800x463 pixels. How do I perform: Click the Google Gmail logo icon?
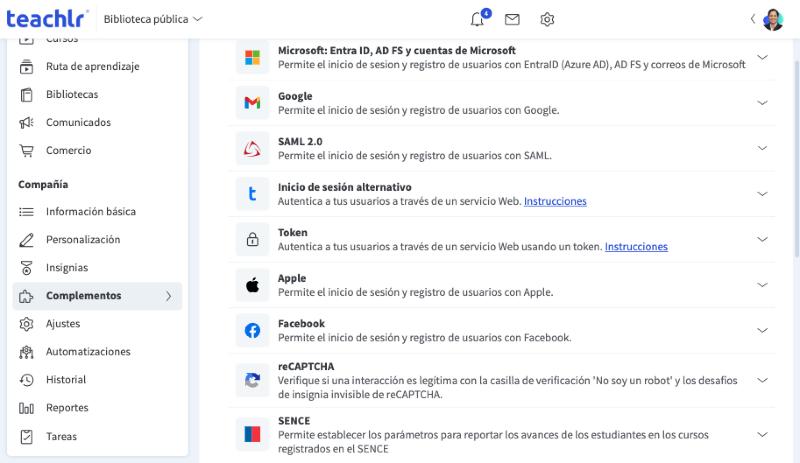pyautogui.click(x=252, y=103)
